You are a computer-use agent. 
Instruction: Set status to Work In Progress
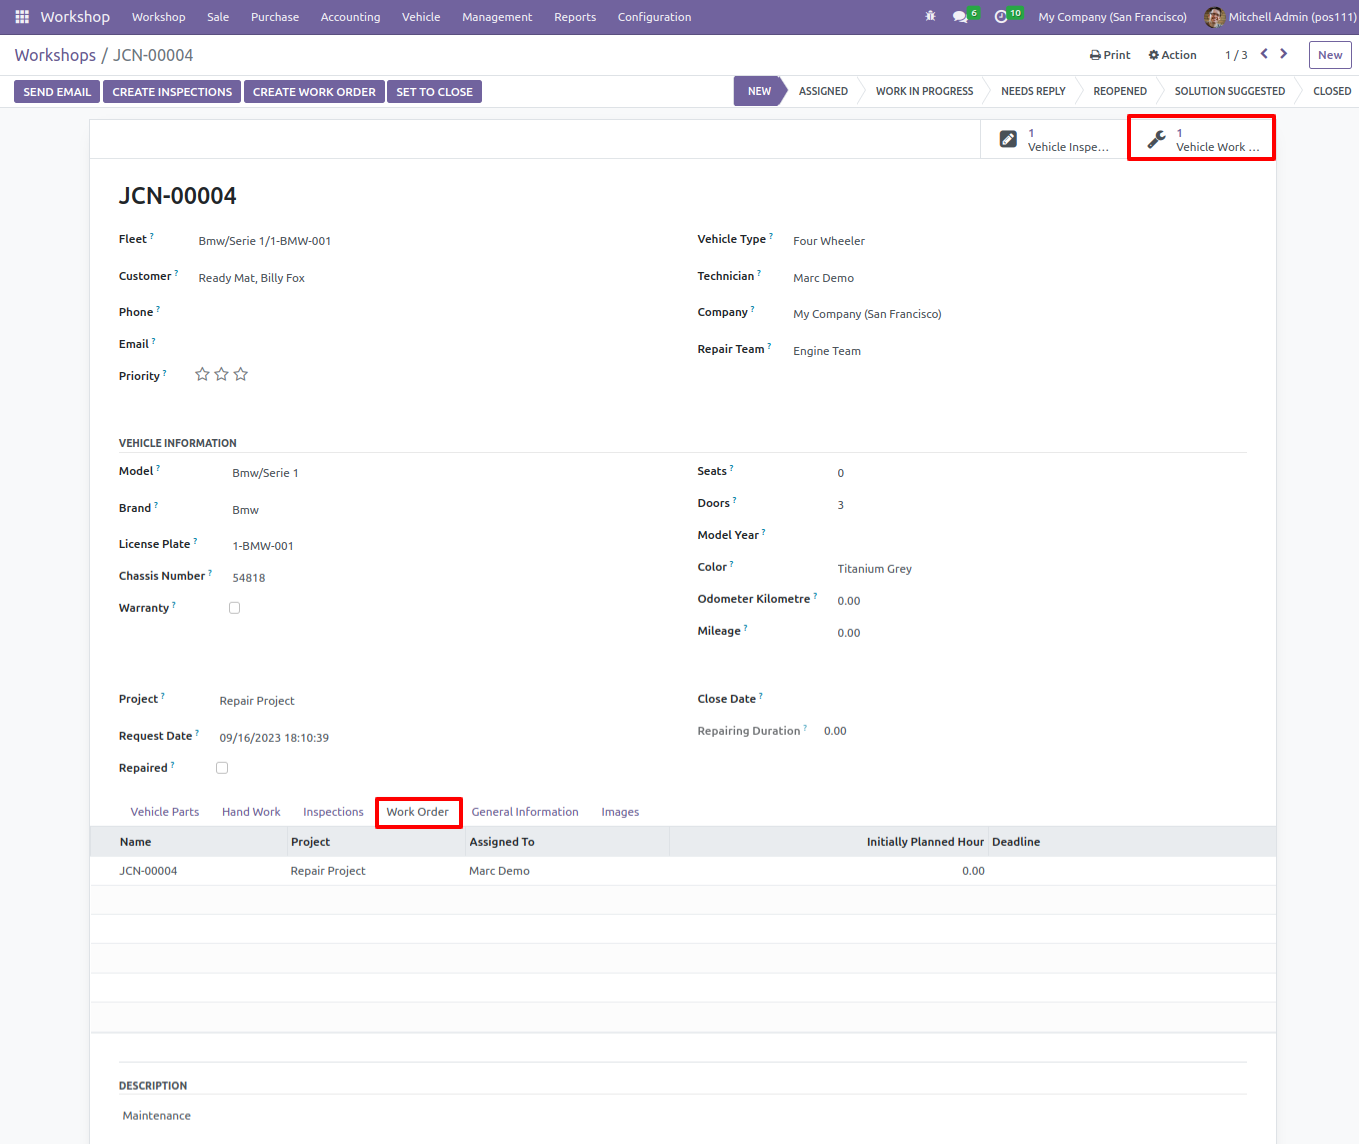924,91
